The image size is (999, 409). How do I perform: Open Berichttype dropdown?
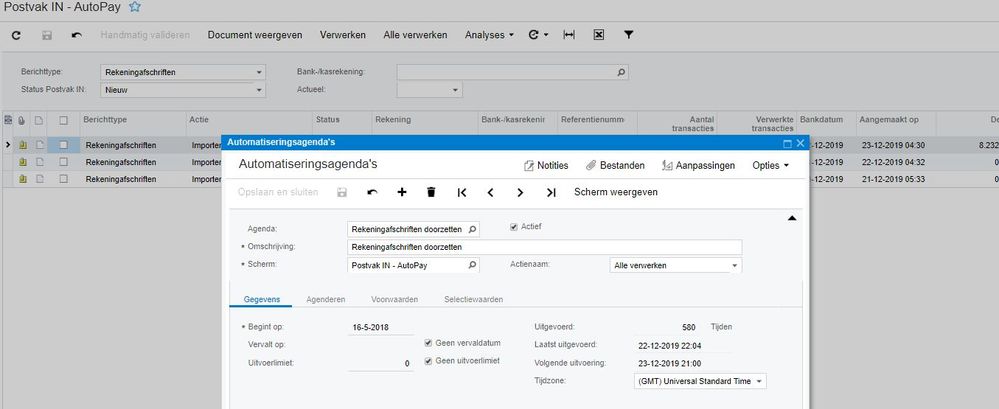click(259, 73)
